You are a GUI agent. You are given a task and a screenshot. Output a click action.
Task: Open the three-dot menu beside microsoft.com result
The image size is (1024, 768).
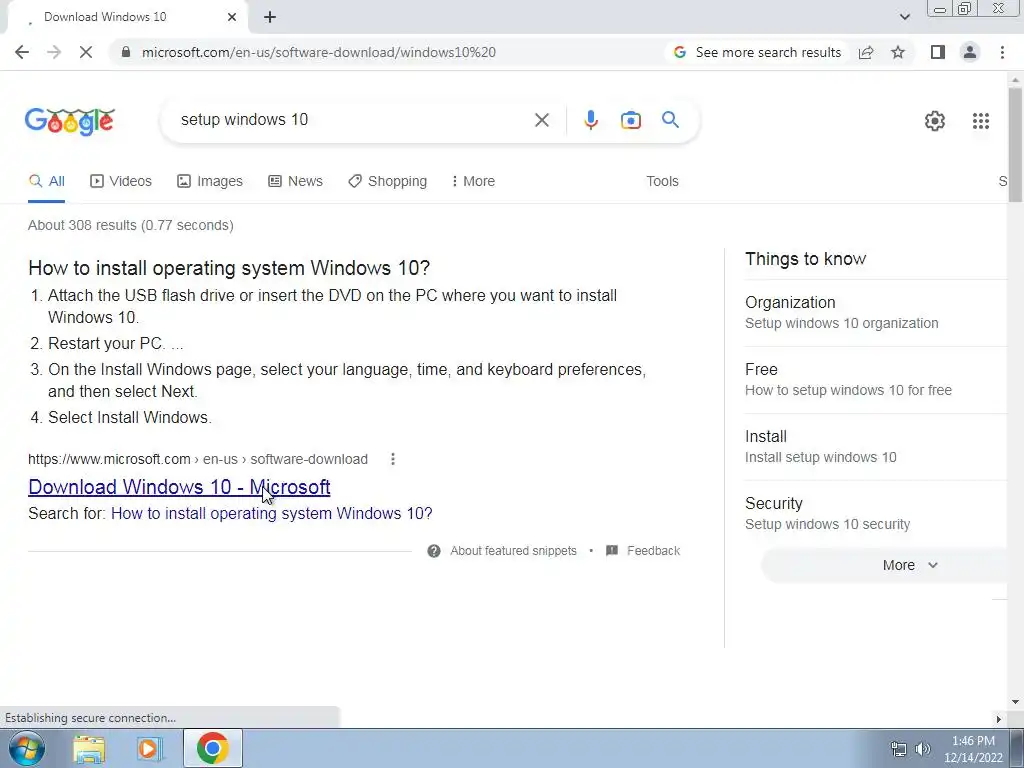(x=392, y=459)
